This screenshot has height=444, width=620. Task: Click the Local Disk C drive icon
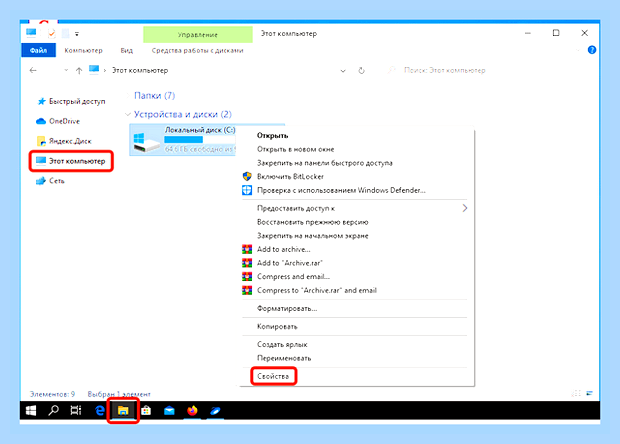(x=146, y=142)
